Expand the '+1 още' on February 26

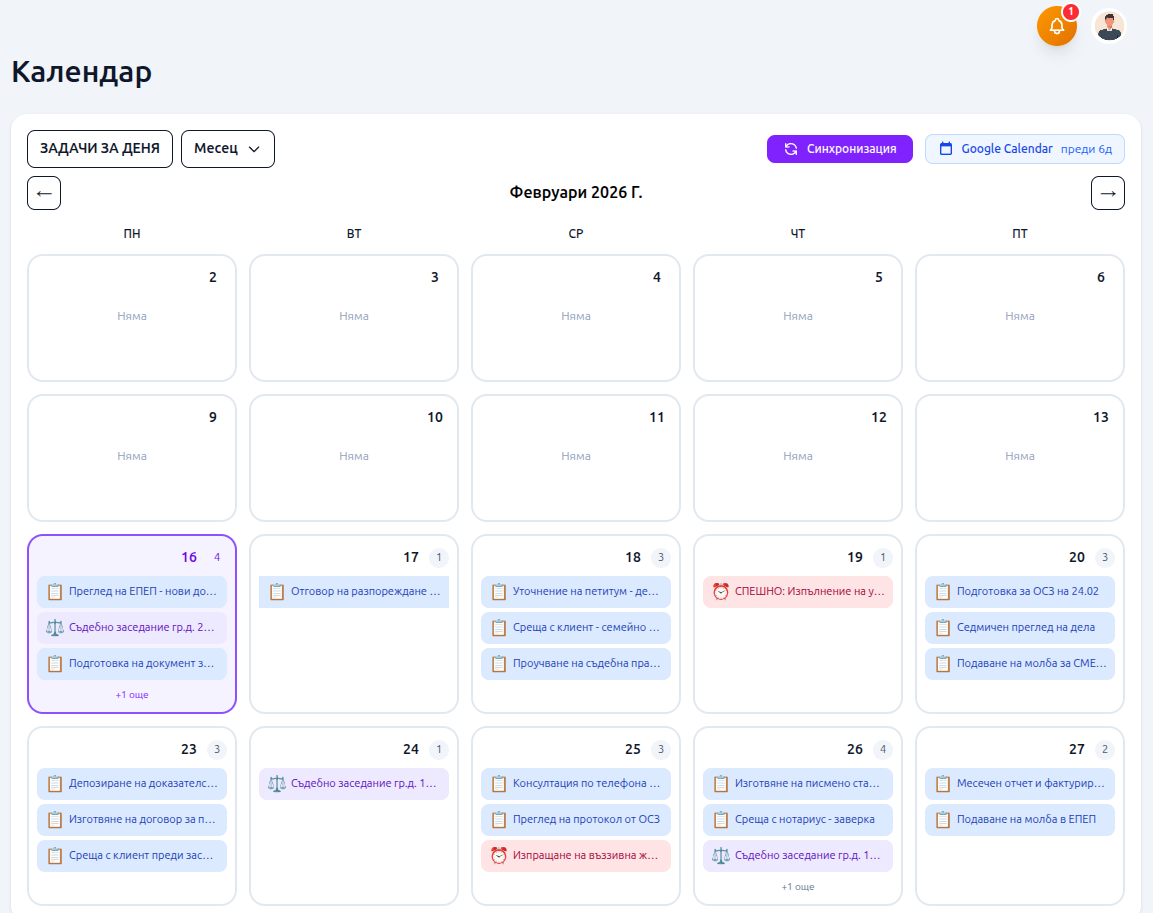point(797,886)
